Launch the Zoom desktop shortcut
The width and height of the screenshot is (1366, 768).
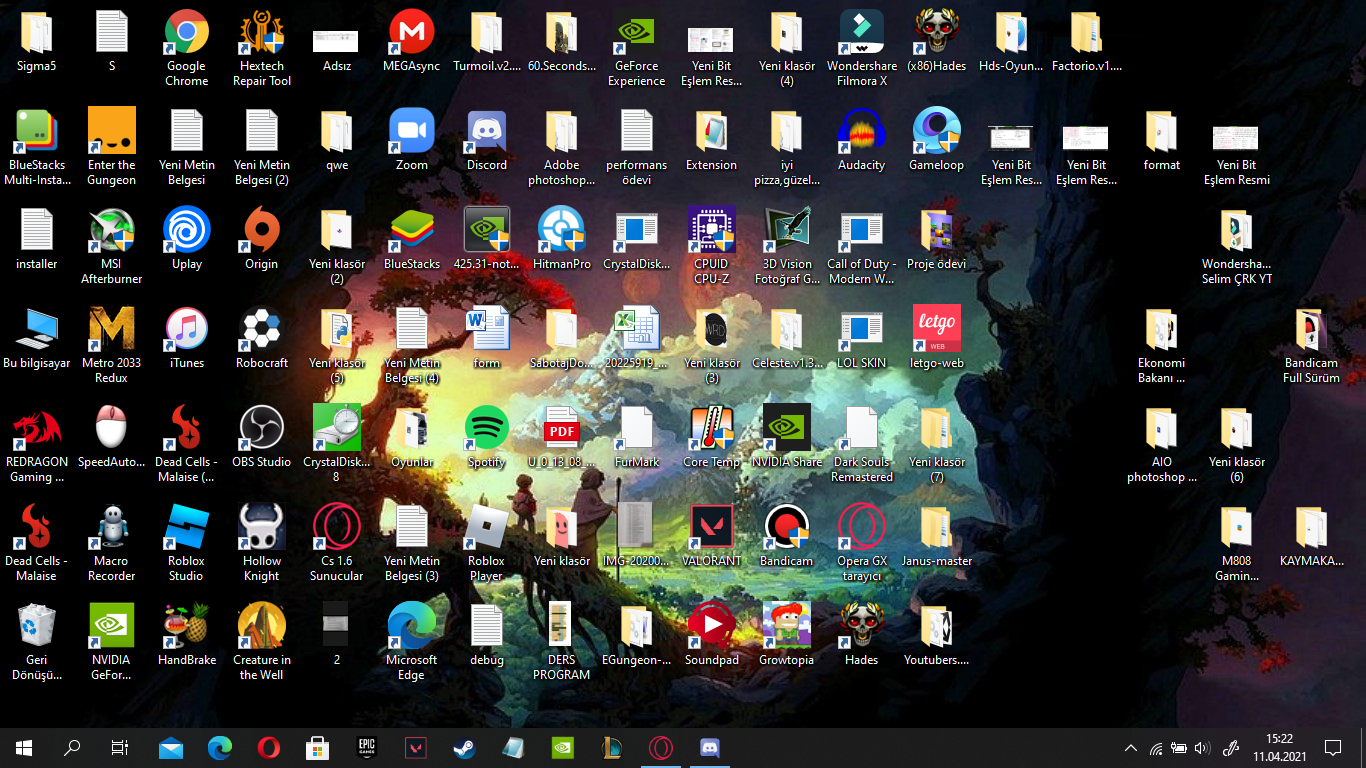[x=412, y=140]
